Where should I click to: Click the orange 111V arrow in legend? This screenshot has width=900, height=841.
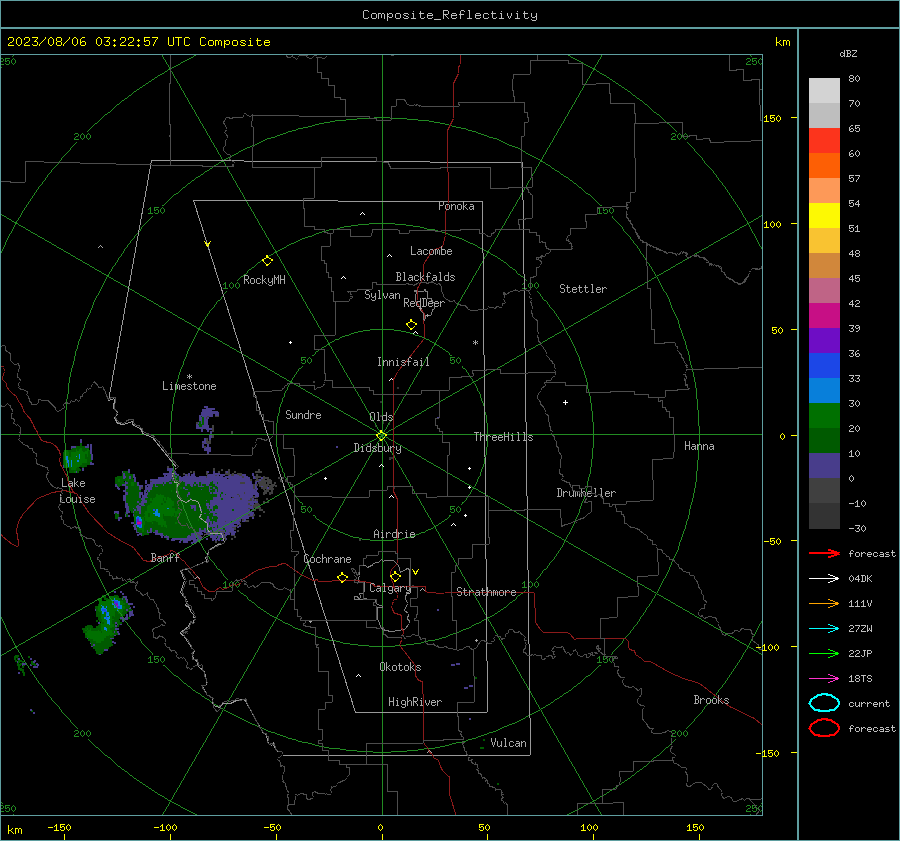[x=824, y=603]
